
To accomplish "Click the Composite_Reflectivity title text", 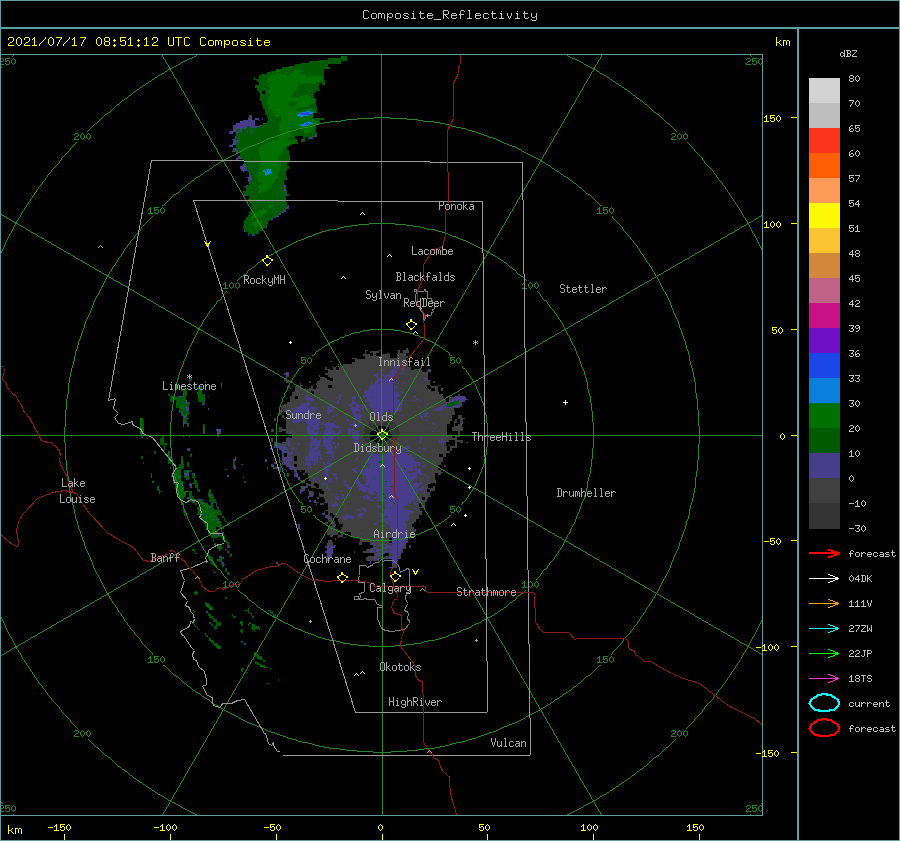I will click(449, 15).
